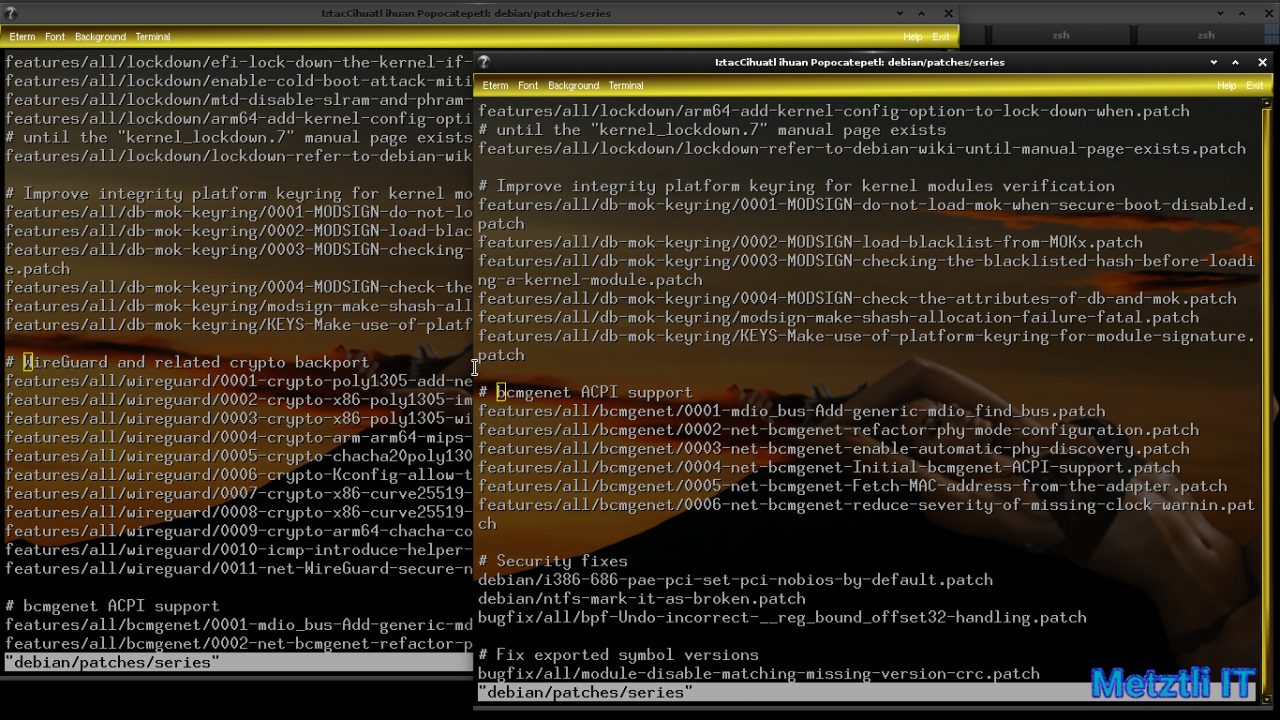Click 'lockdown-refer-to-debian-wiki-until-manual-page-exists.patch' in front window
The width and height of the screenshot is (1280, 720).
pyautogui.click(x=862, y=149)
